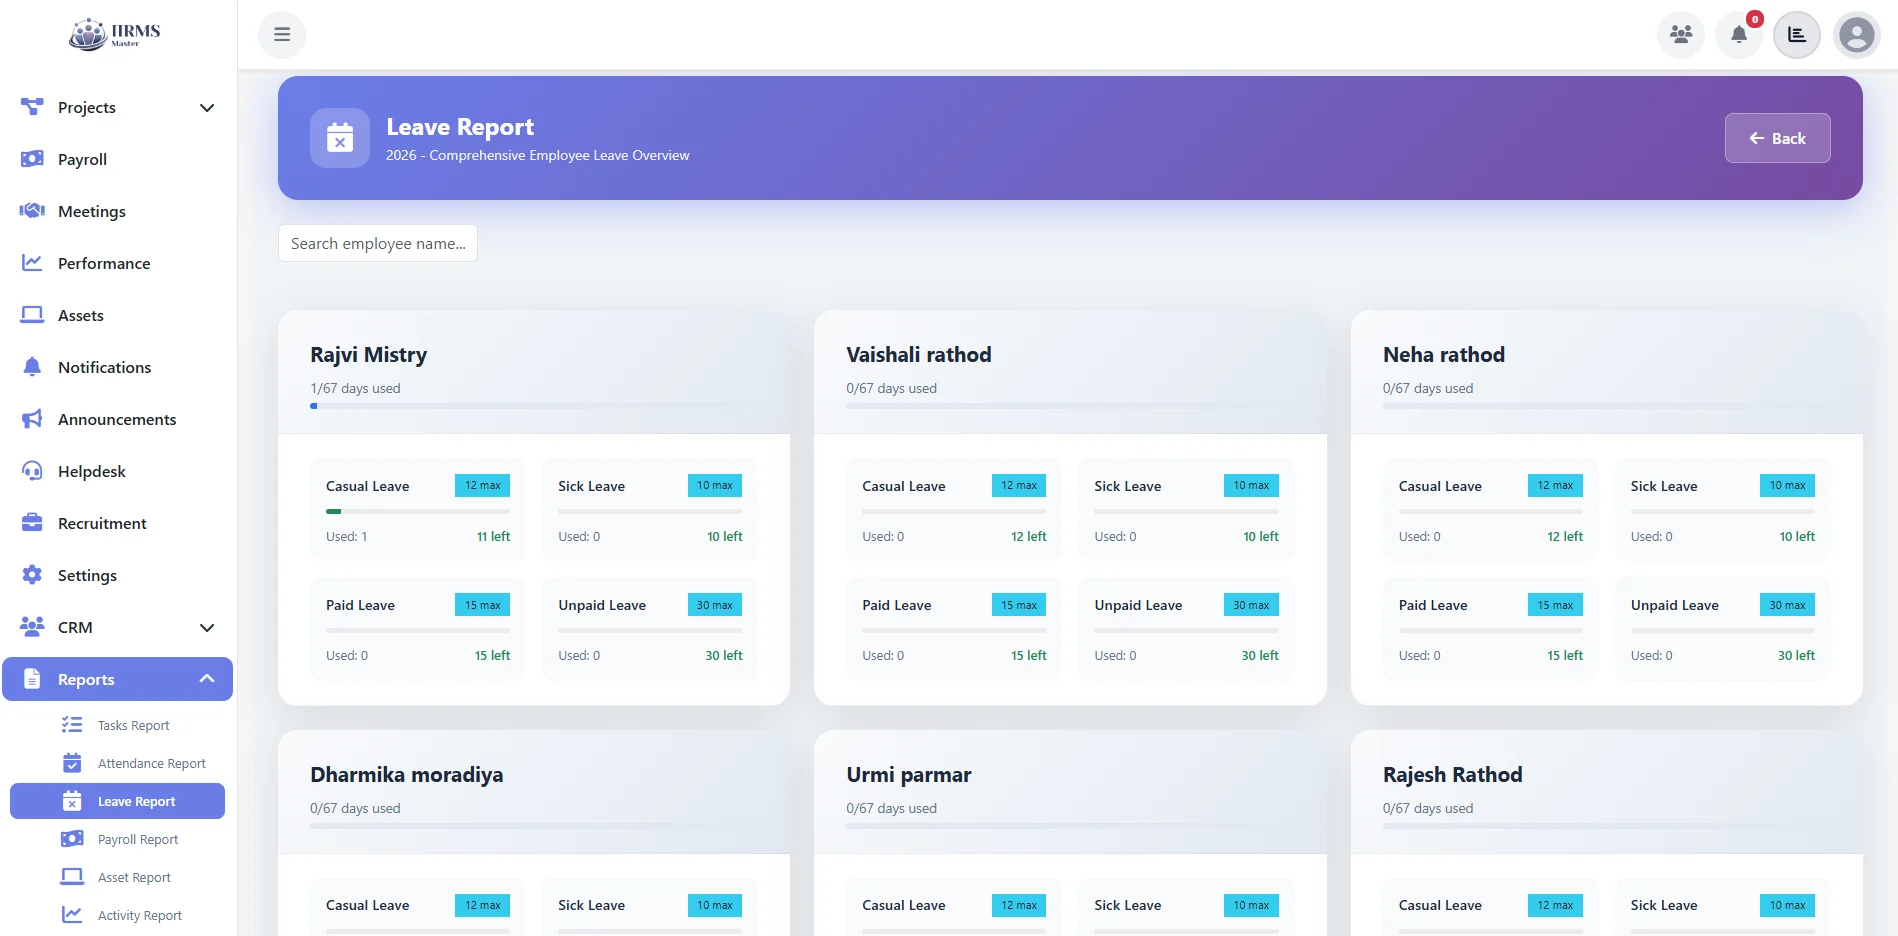Click the Back button
Screen dimensions: 1898x936
tap(1777, 138)
